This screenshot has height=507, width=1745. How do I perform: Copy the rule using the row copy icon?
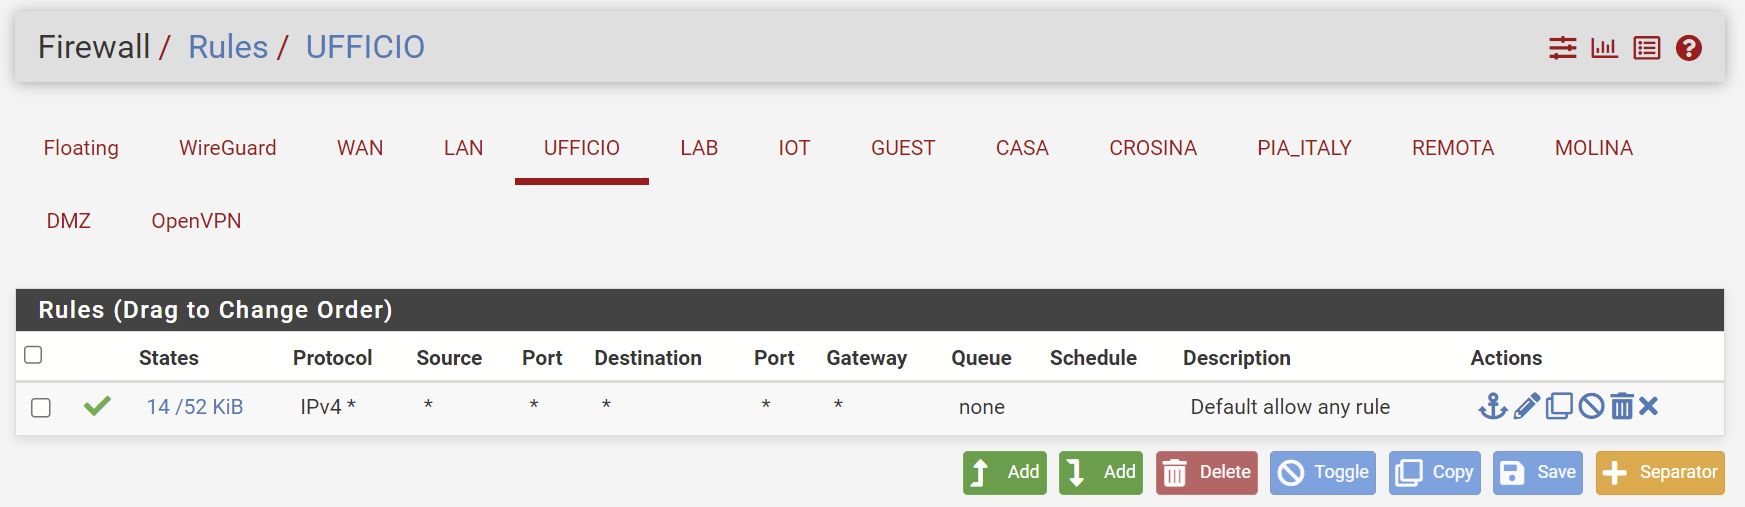[1559, 406]
